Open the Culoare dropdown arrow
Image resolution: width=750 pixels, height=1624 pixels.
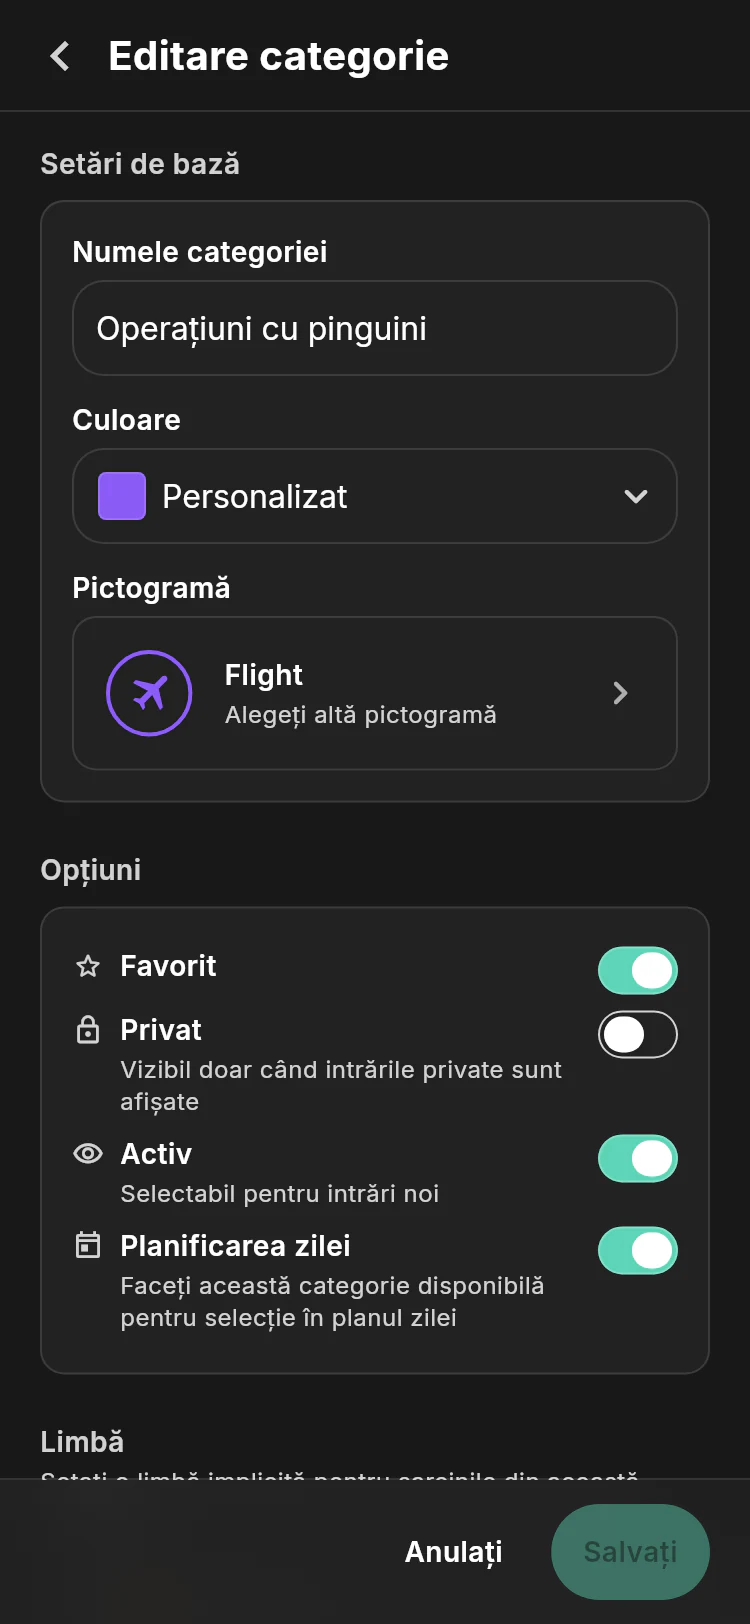(x=636, y=496)
